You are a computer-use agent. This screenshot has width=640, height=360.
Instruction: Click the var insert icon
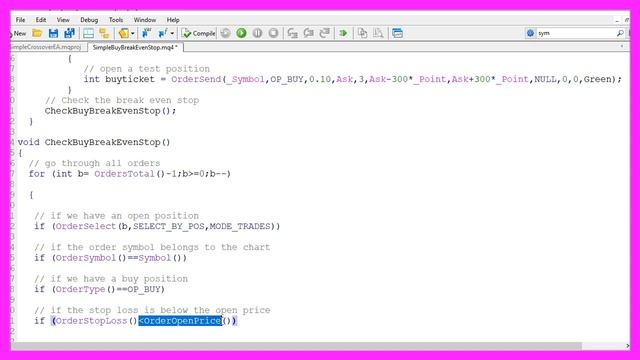coord(146,33)
